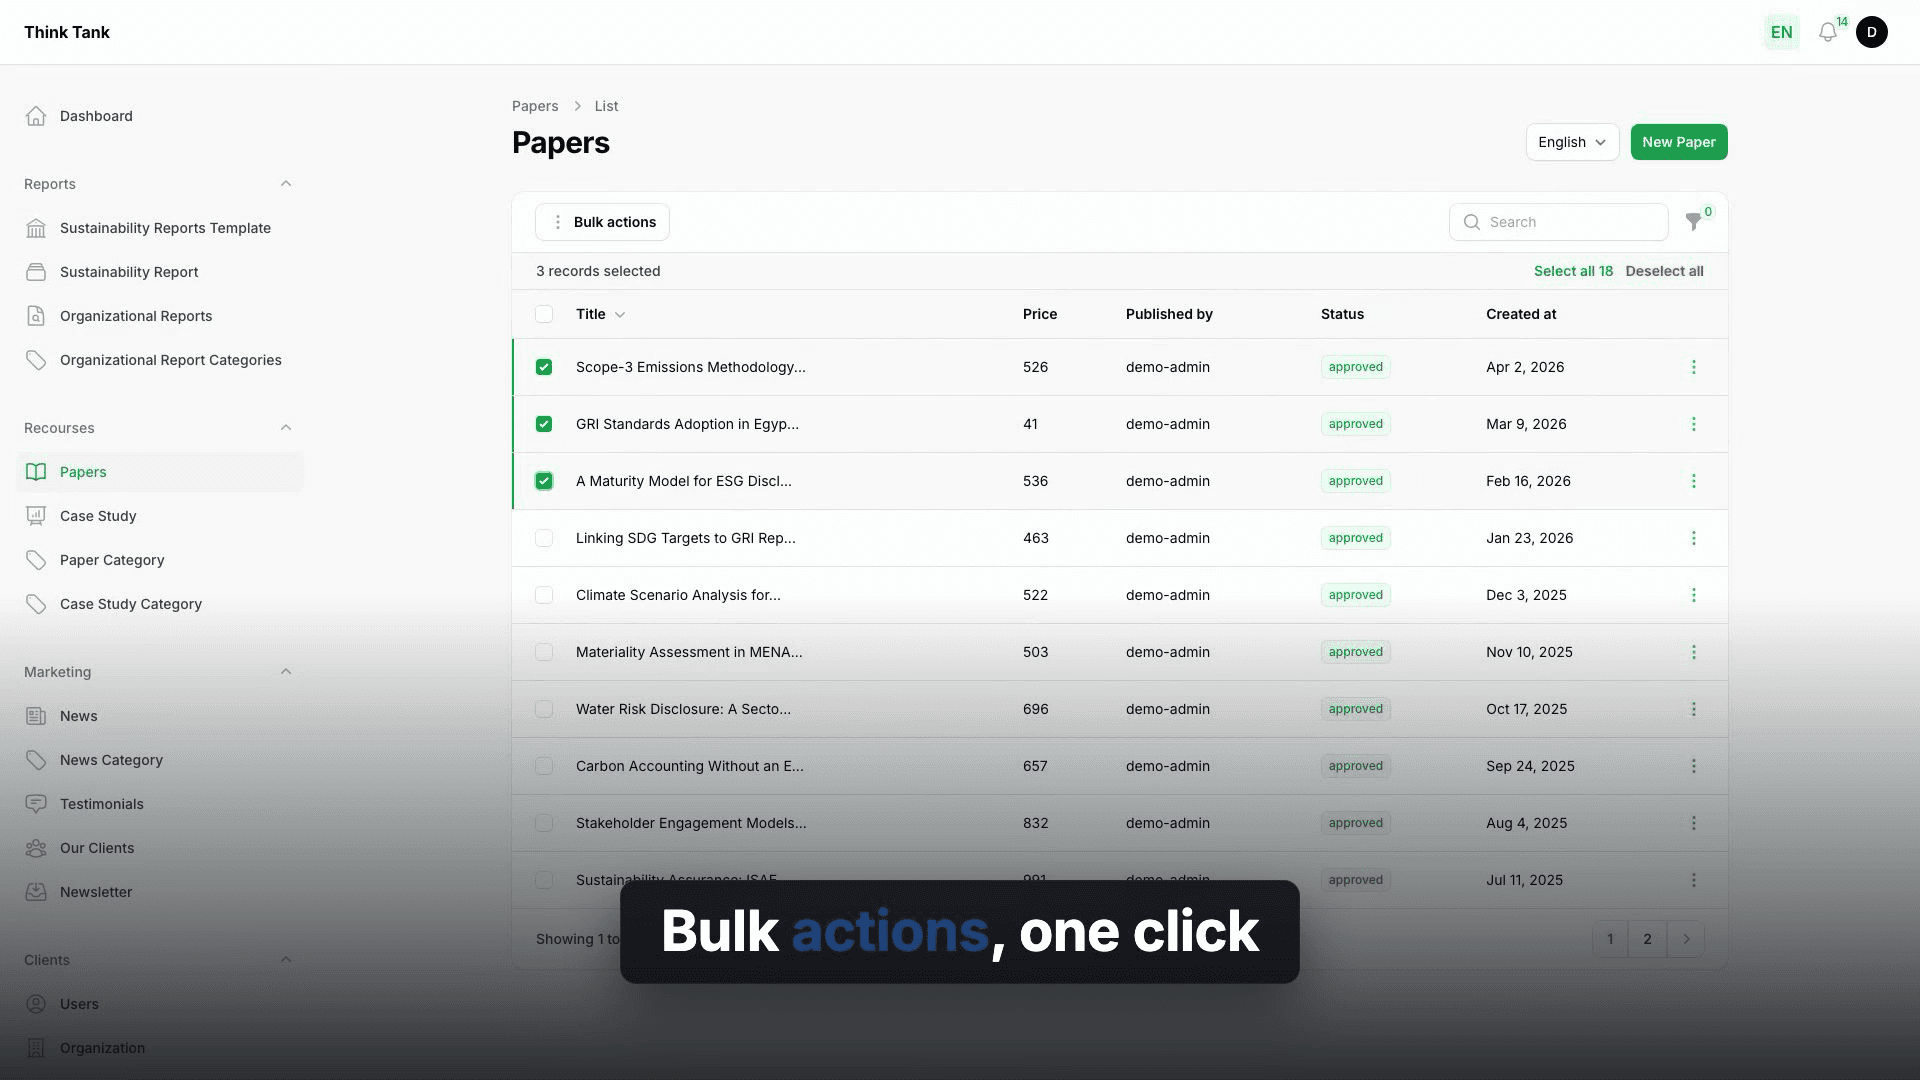Uncheck the A Maturity Model for ESG row
This screenshot has height=1080, width=1920.
544,481
